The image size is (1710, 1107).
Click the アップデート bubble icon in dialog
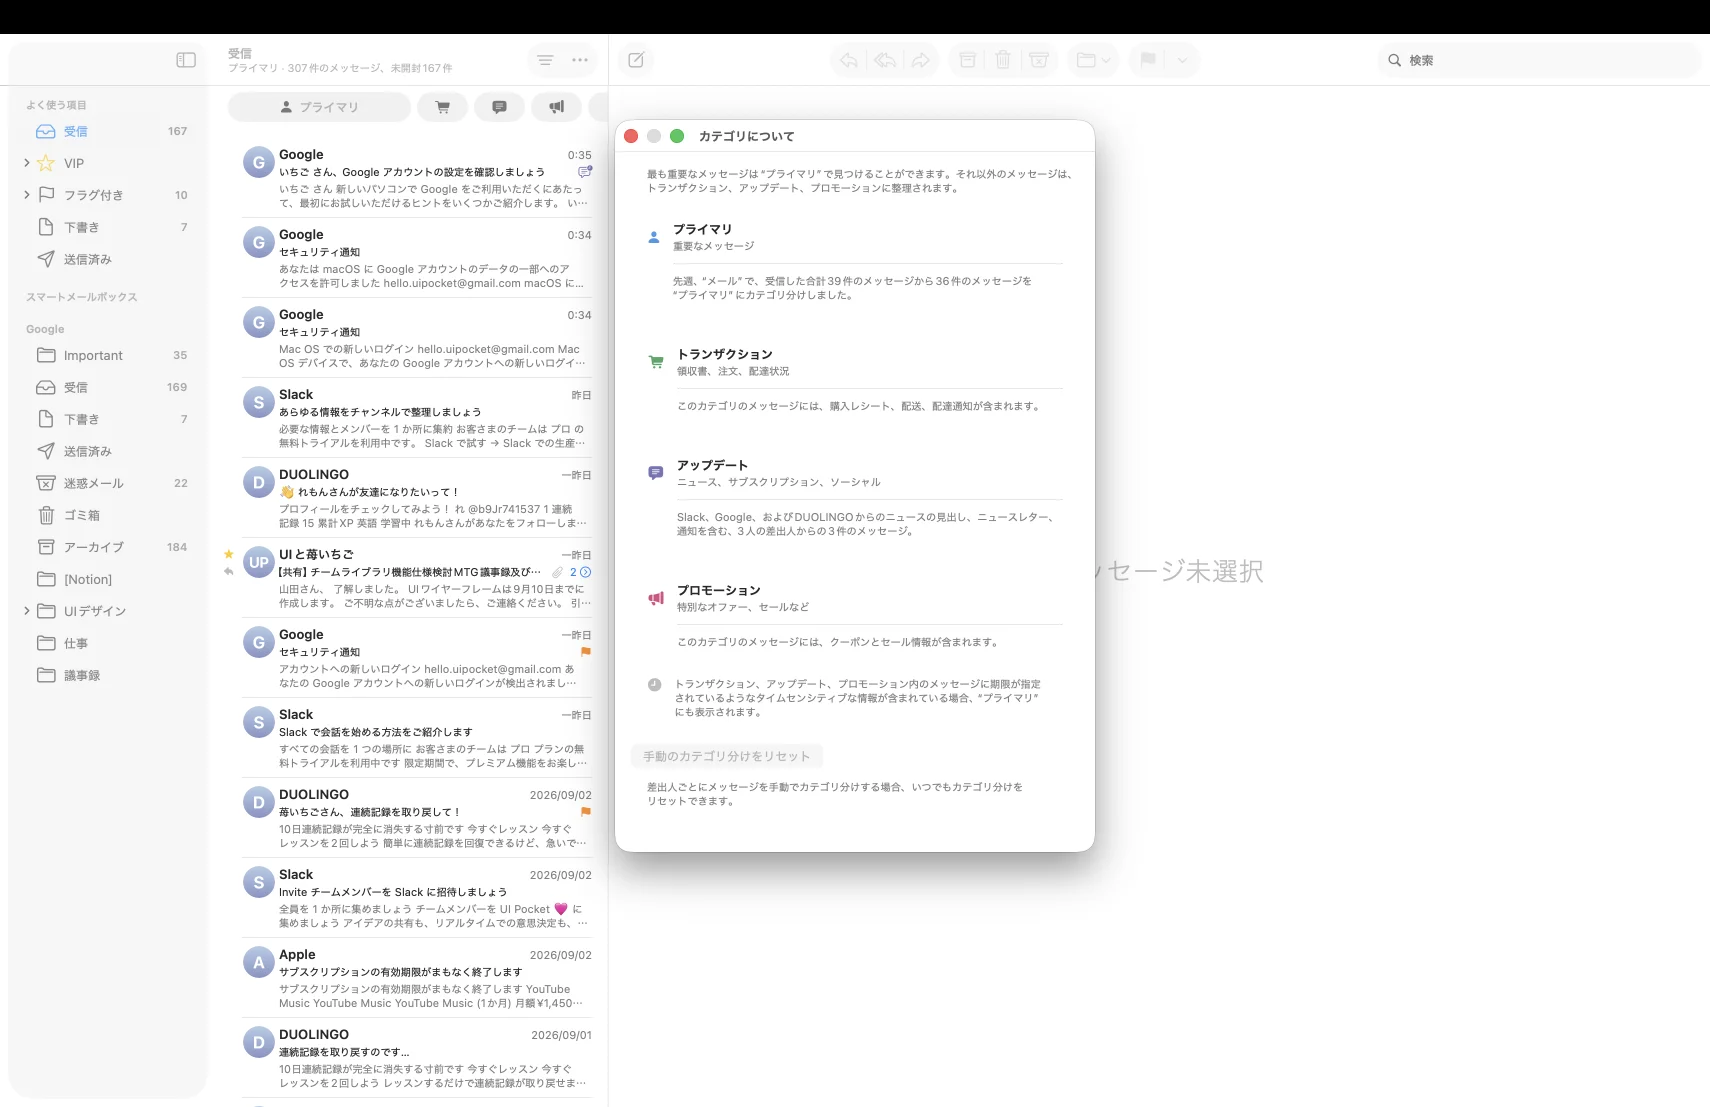655,473
